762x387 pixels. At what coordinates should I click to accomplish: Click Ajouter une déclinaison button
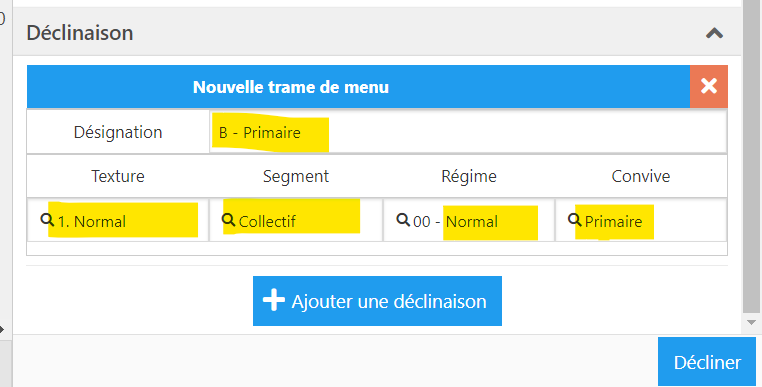point(377,301)
